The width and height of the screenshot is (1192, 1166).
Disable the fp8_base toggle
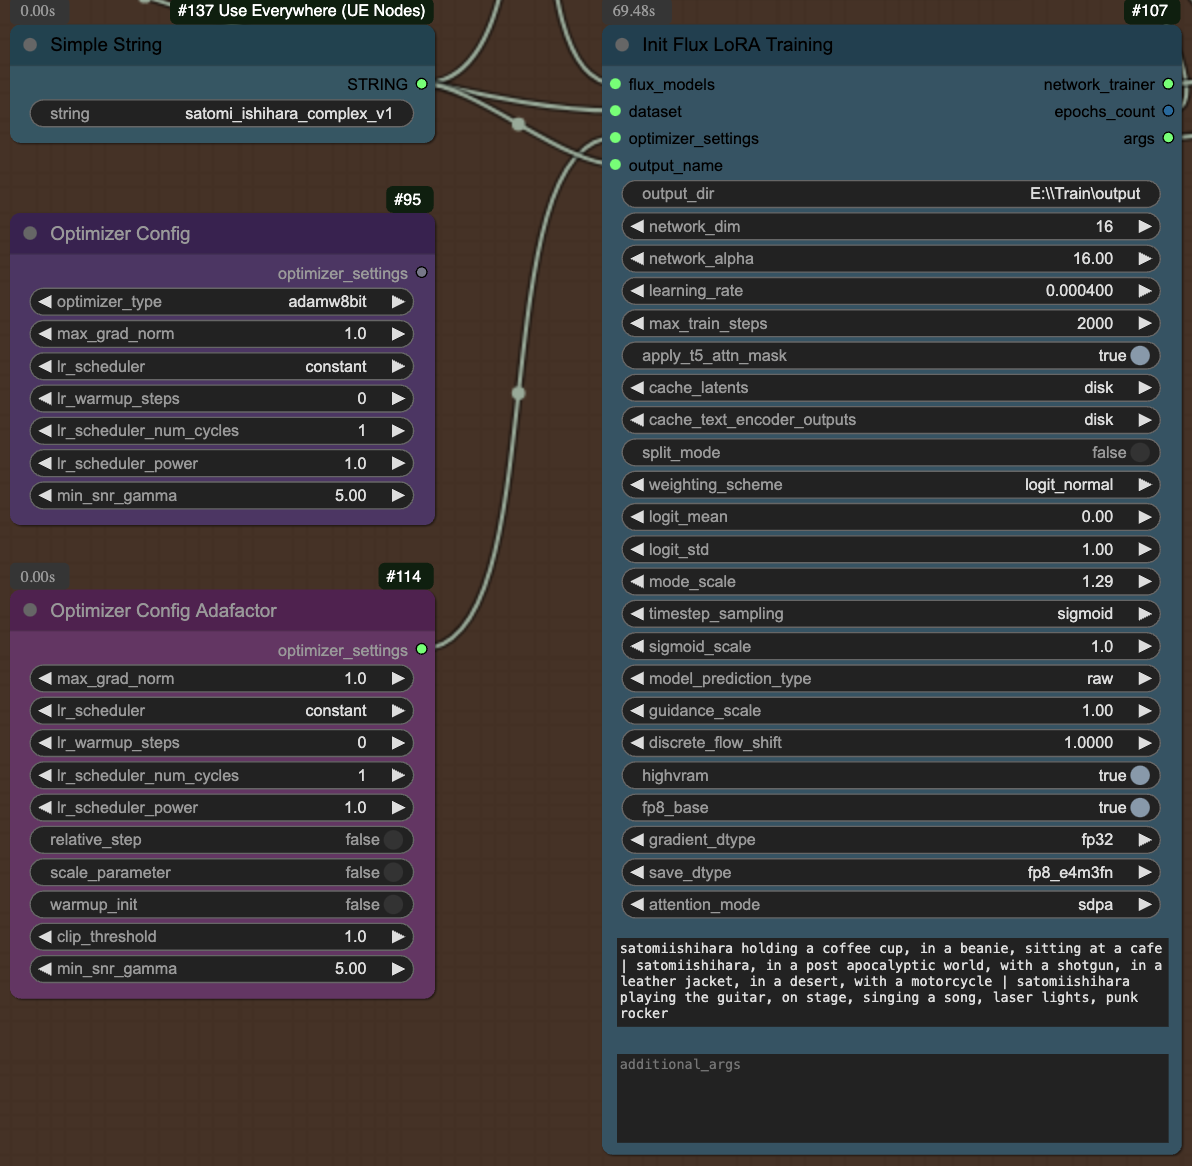click(x=890, y=807)
